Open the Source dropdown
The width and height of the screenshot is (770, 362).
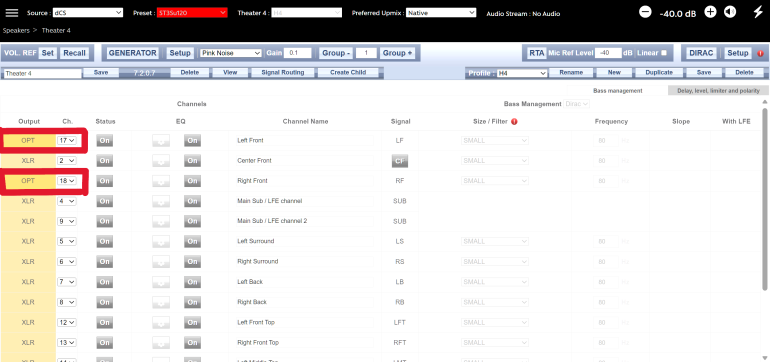[x=87, y=13]
